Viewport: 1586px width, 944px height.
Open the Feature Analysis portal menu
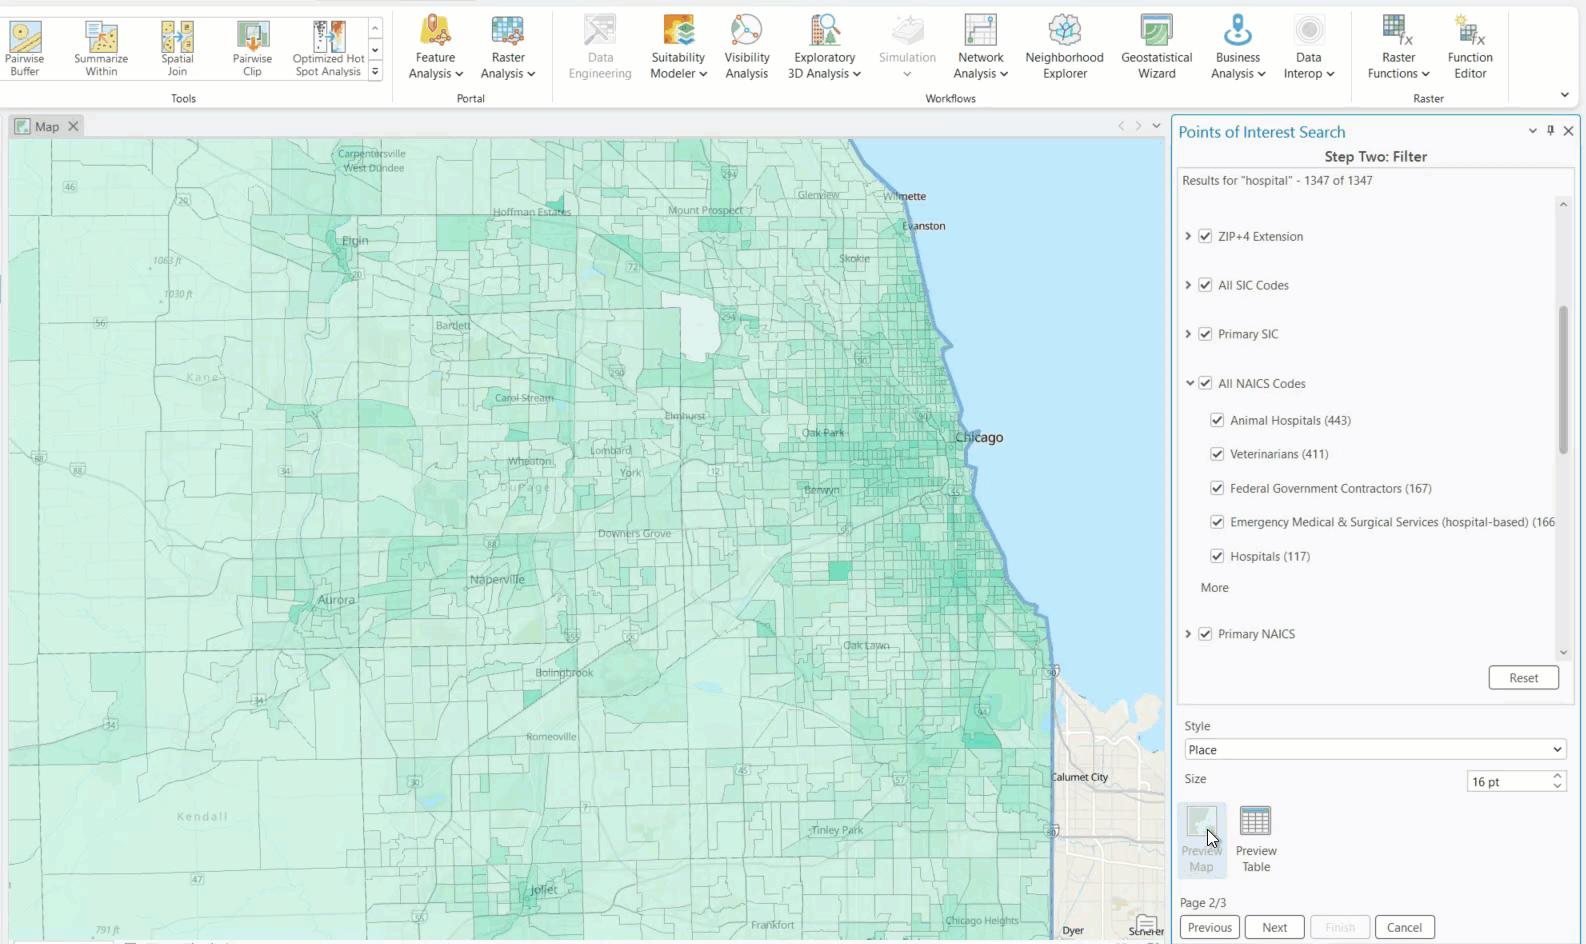[x=435, y=47]
